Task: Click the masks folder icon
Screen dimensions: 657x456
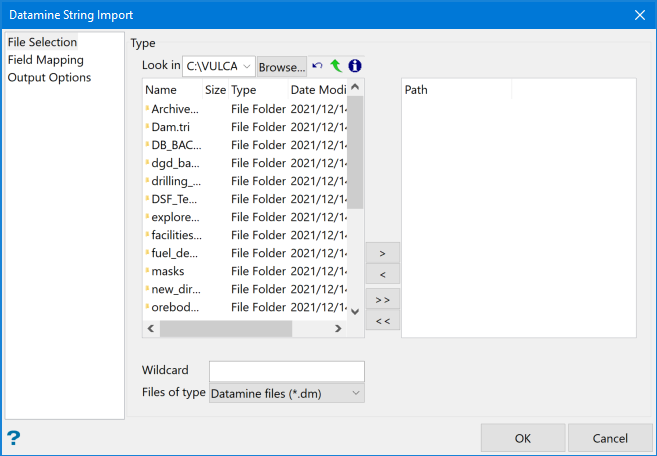Action: pos(148,271)
